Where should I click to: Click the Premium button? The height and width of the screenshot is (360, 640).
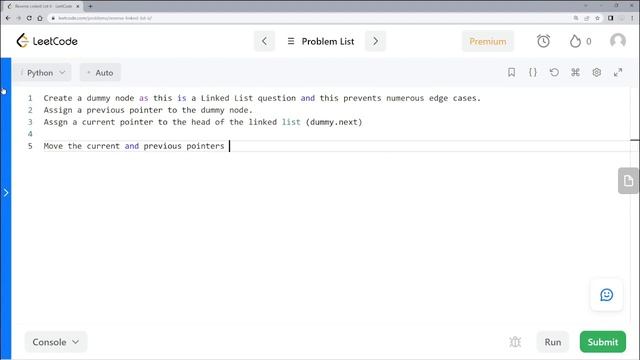click(x=488, y=41)
